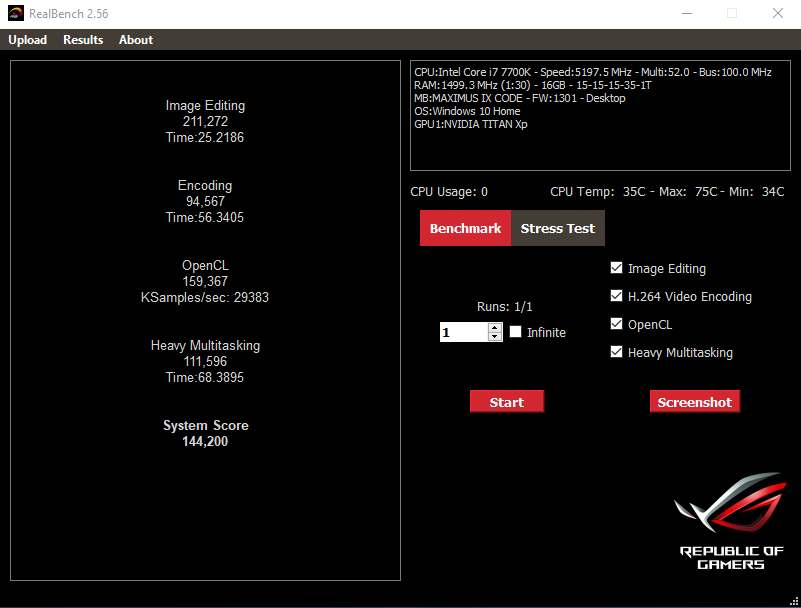This screenshot has height=608, width=801.
Task: Click the MB:MAXIMUS IX CODE line
Action: [x=520, y=98]
